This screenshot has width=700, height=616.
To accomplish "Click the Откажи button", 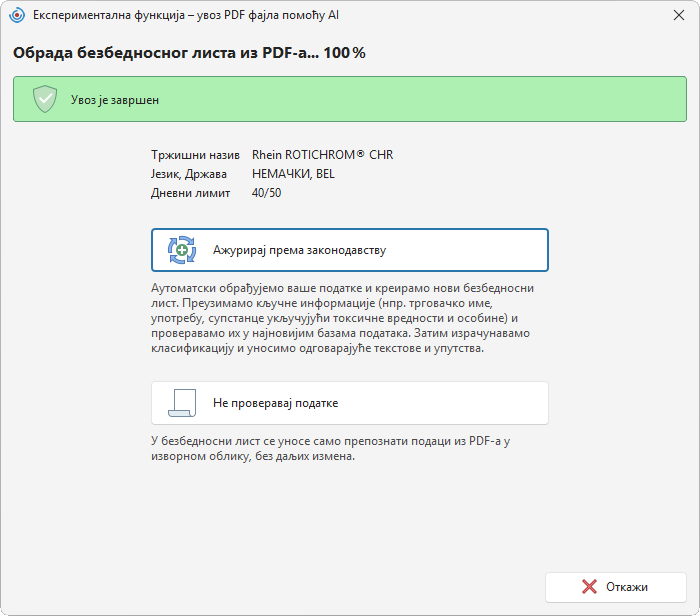I will coord(616,587).
